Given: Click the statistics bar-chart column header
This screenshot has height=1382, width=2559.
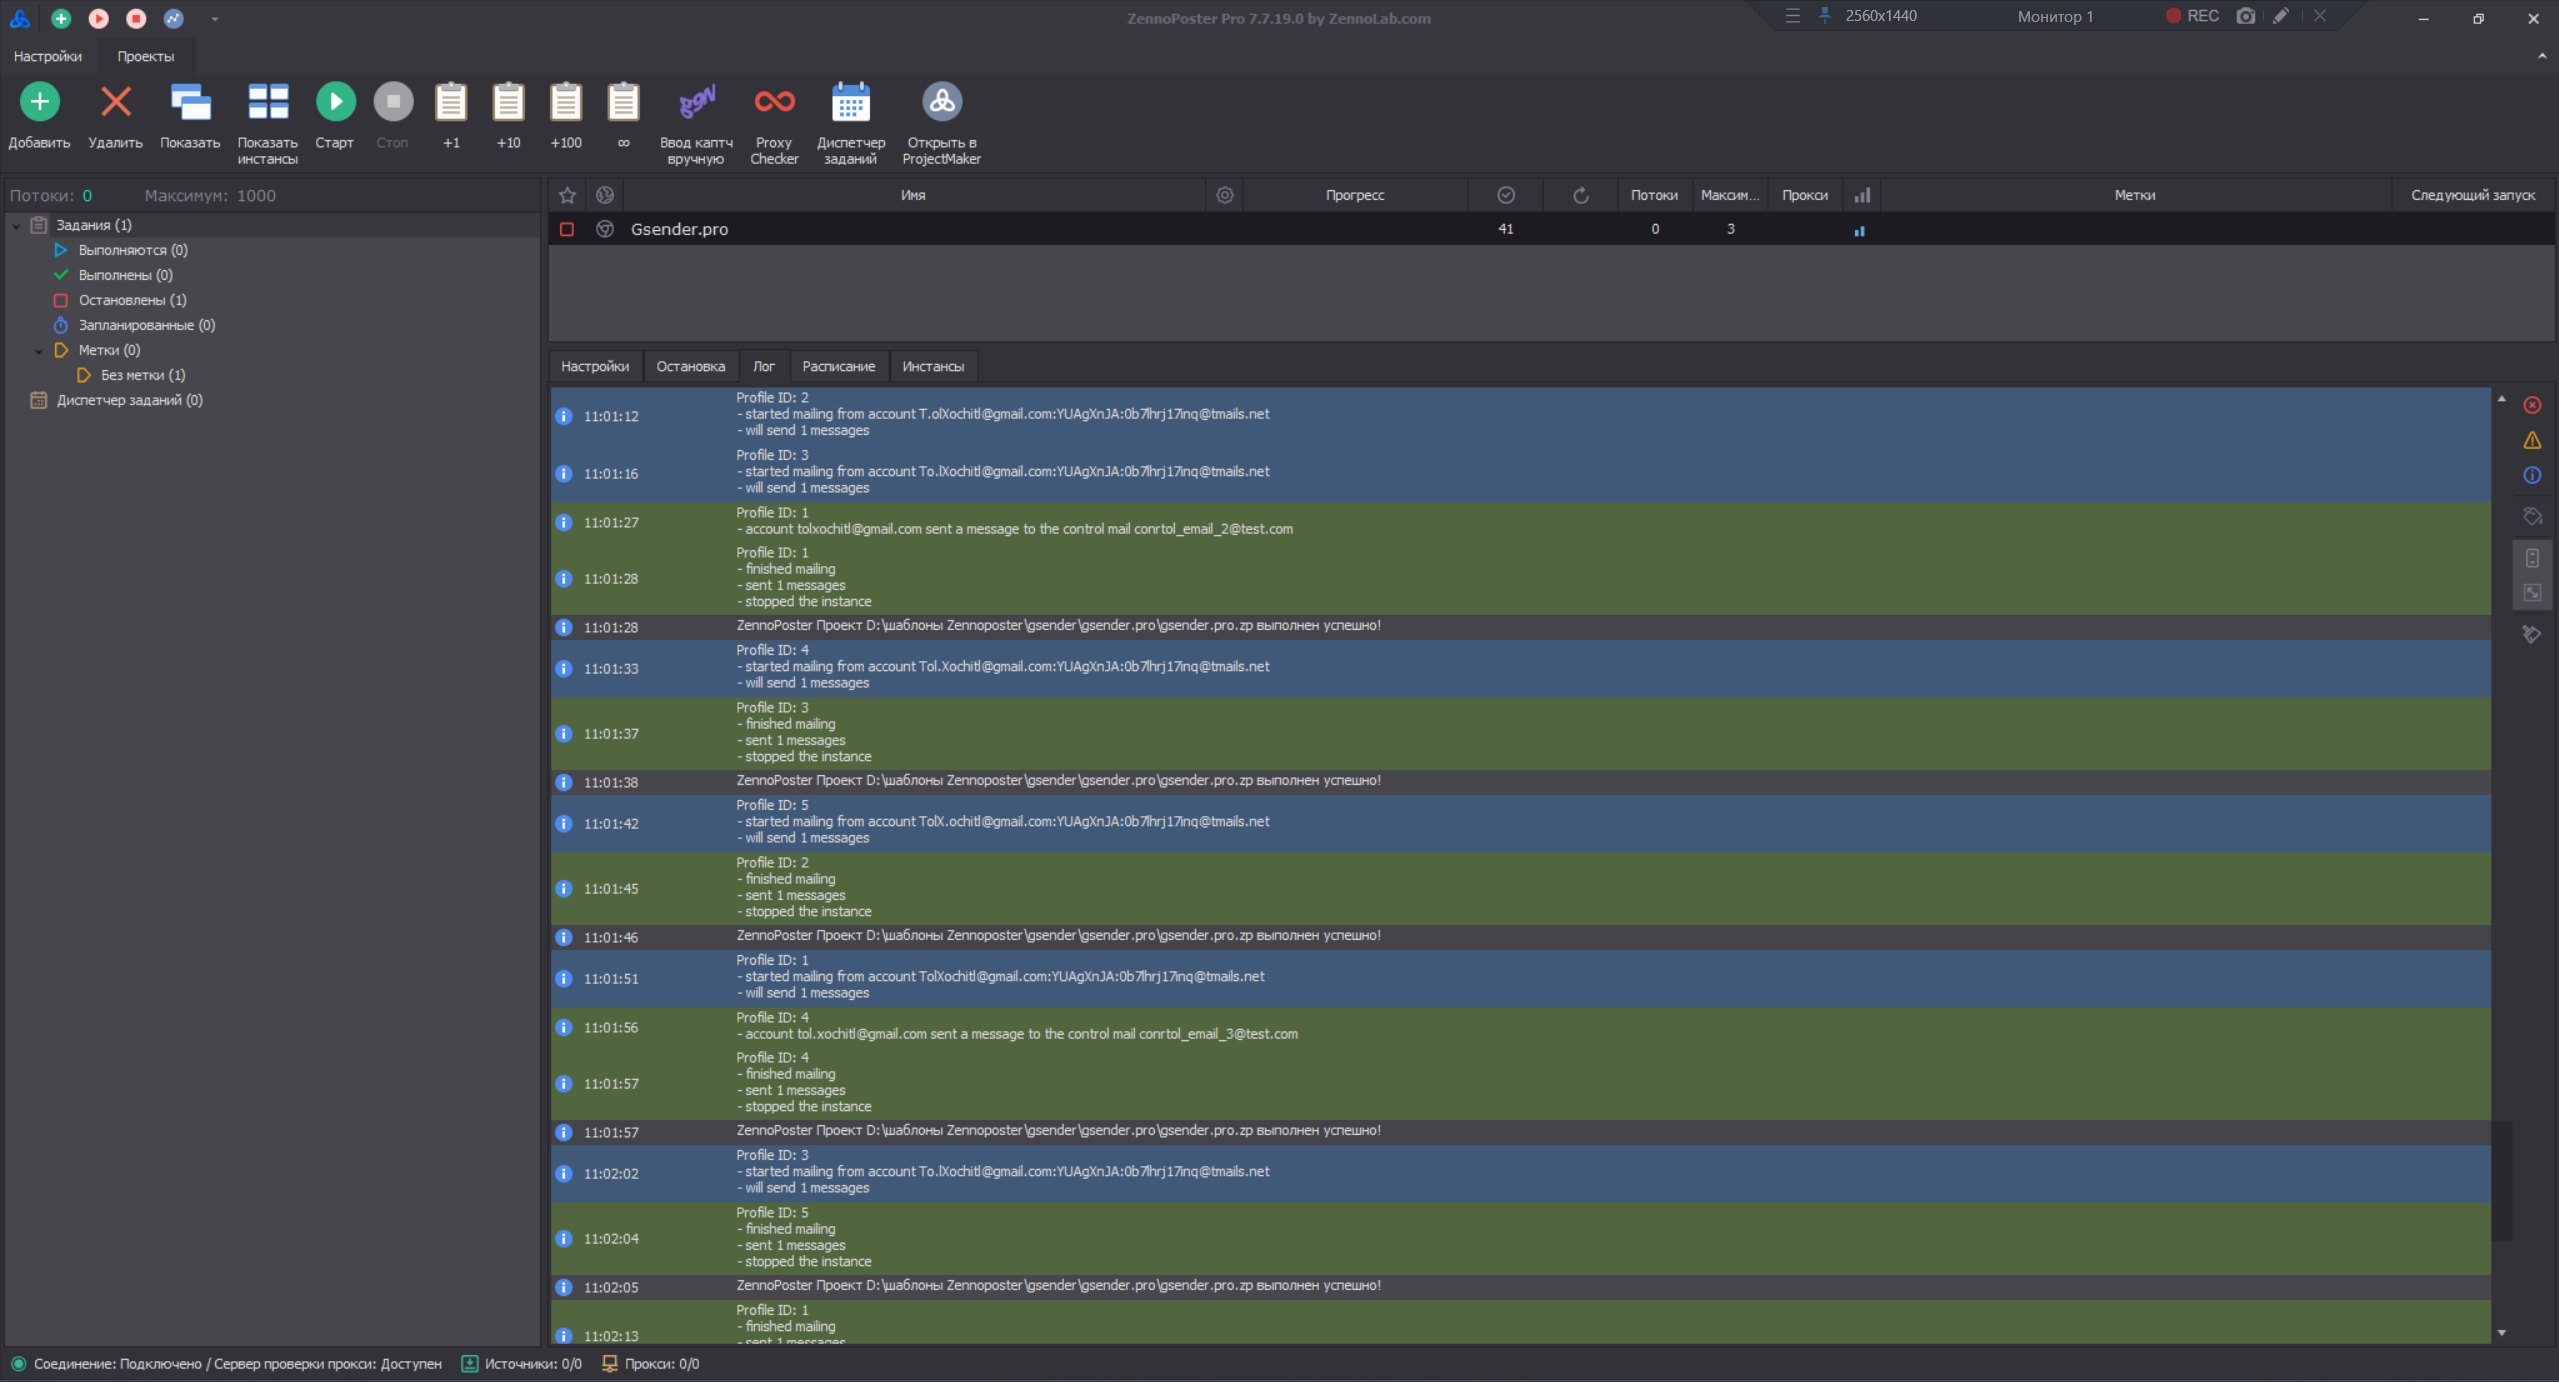Looking at the screenshot, I should click(x=1861, y=195).
